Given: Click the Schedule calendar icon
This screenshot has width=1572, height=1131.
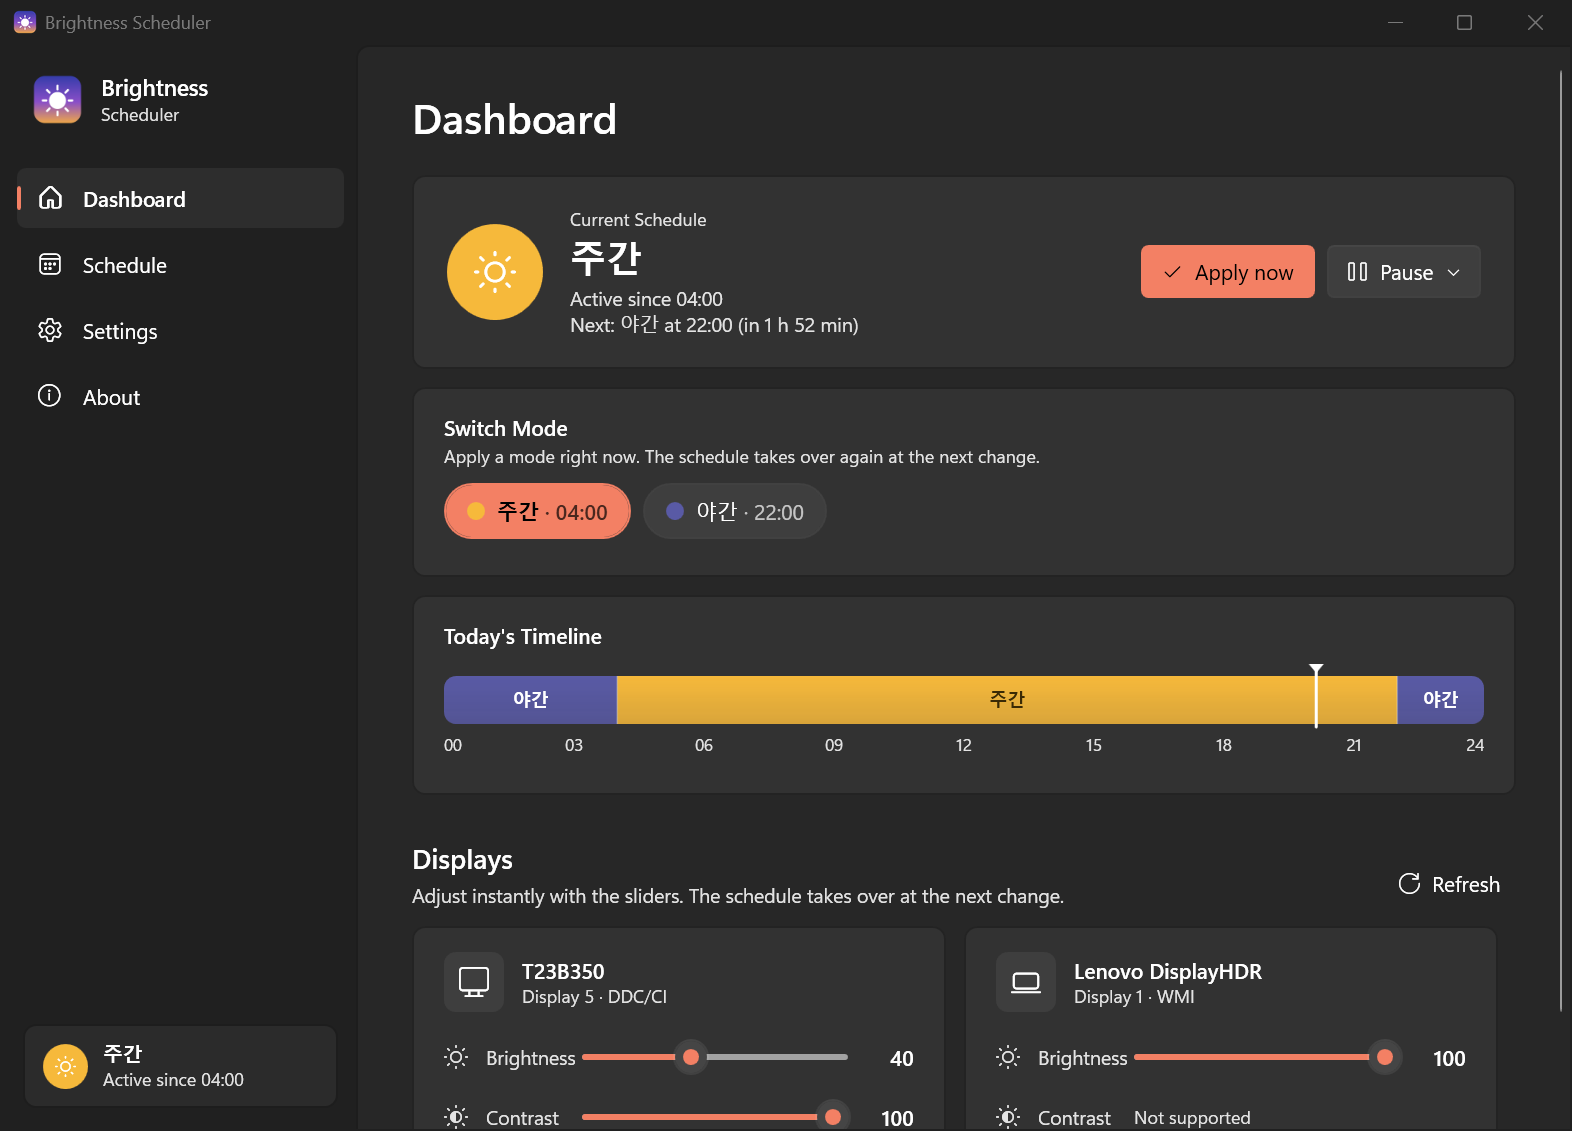Looking at the screenshot, I should [x=50, y=264].
